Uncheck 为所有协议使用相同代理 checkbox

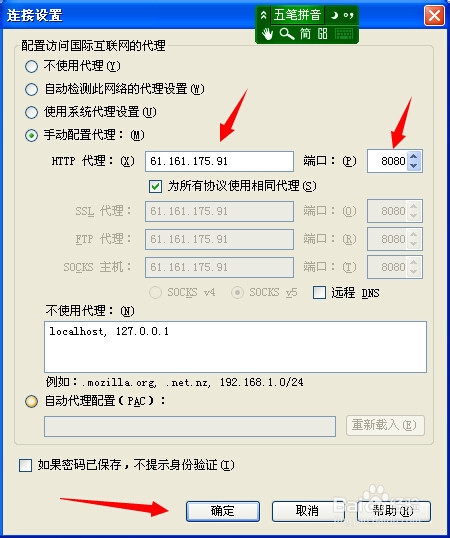tap(155, 187)
